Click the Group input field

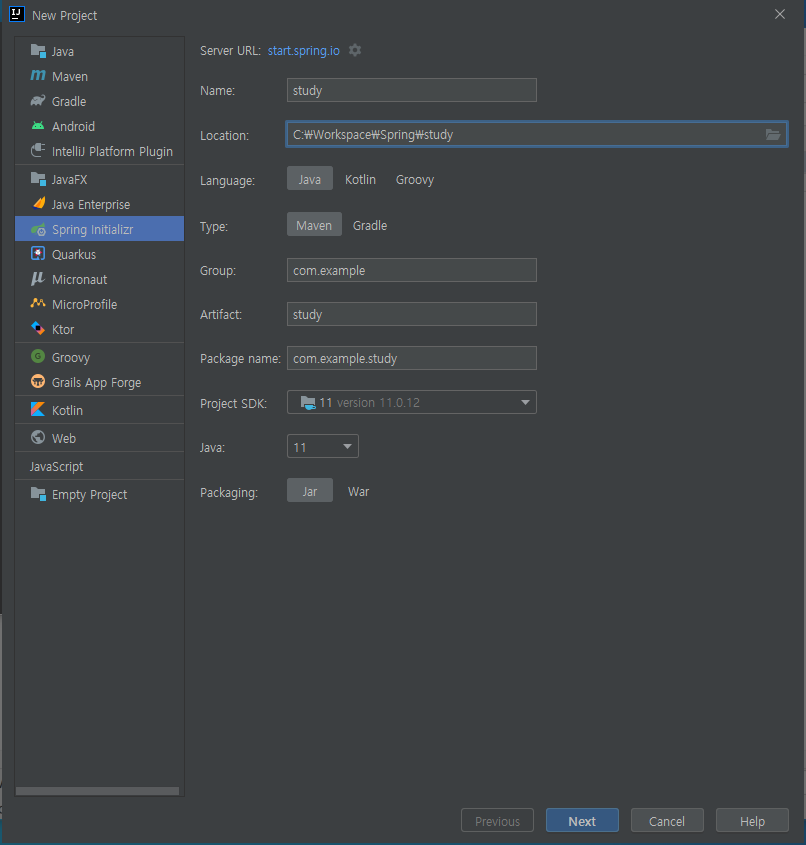412,270
